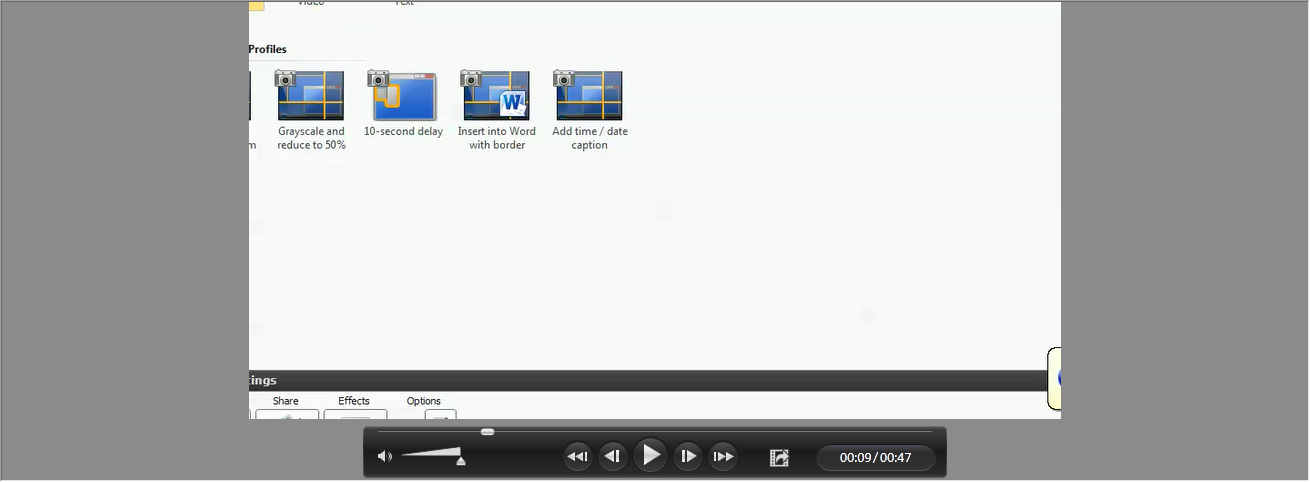Viewport: 1310px width, 482px height.
Task: Click the share video filmstrip icon
Action: point(779,458)
